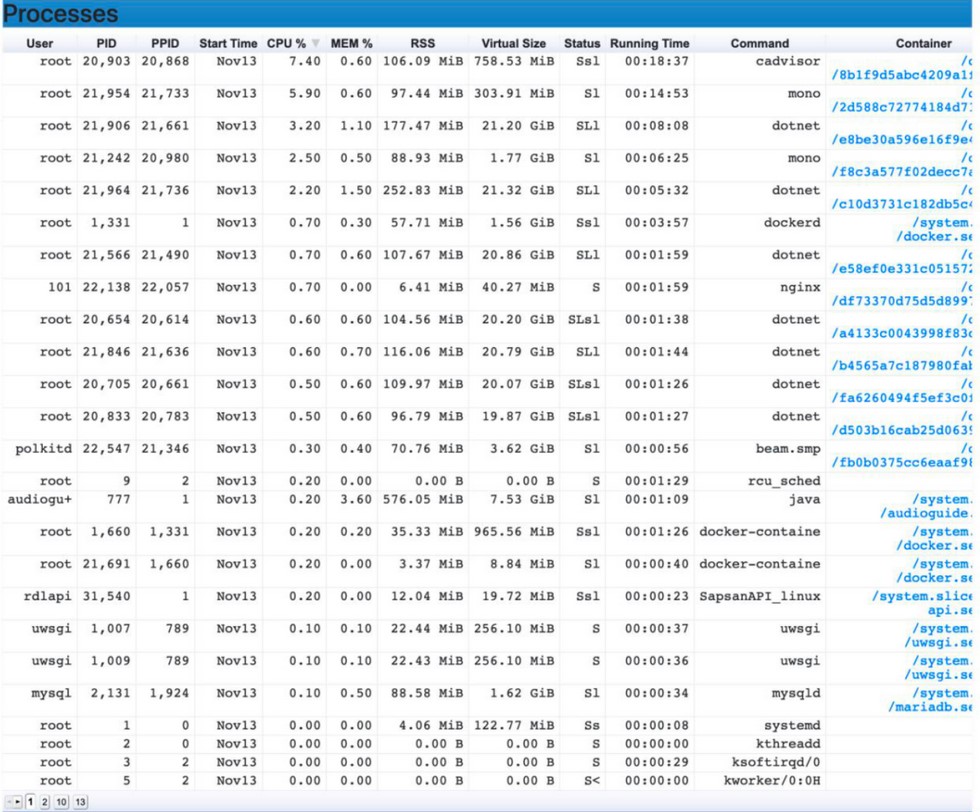This screenshot has width=980, height=812.
Task: Select page 1 in pagination
Action: coord(30,801)
